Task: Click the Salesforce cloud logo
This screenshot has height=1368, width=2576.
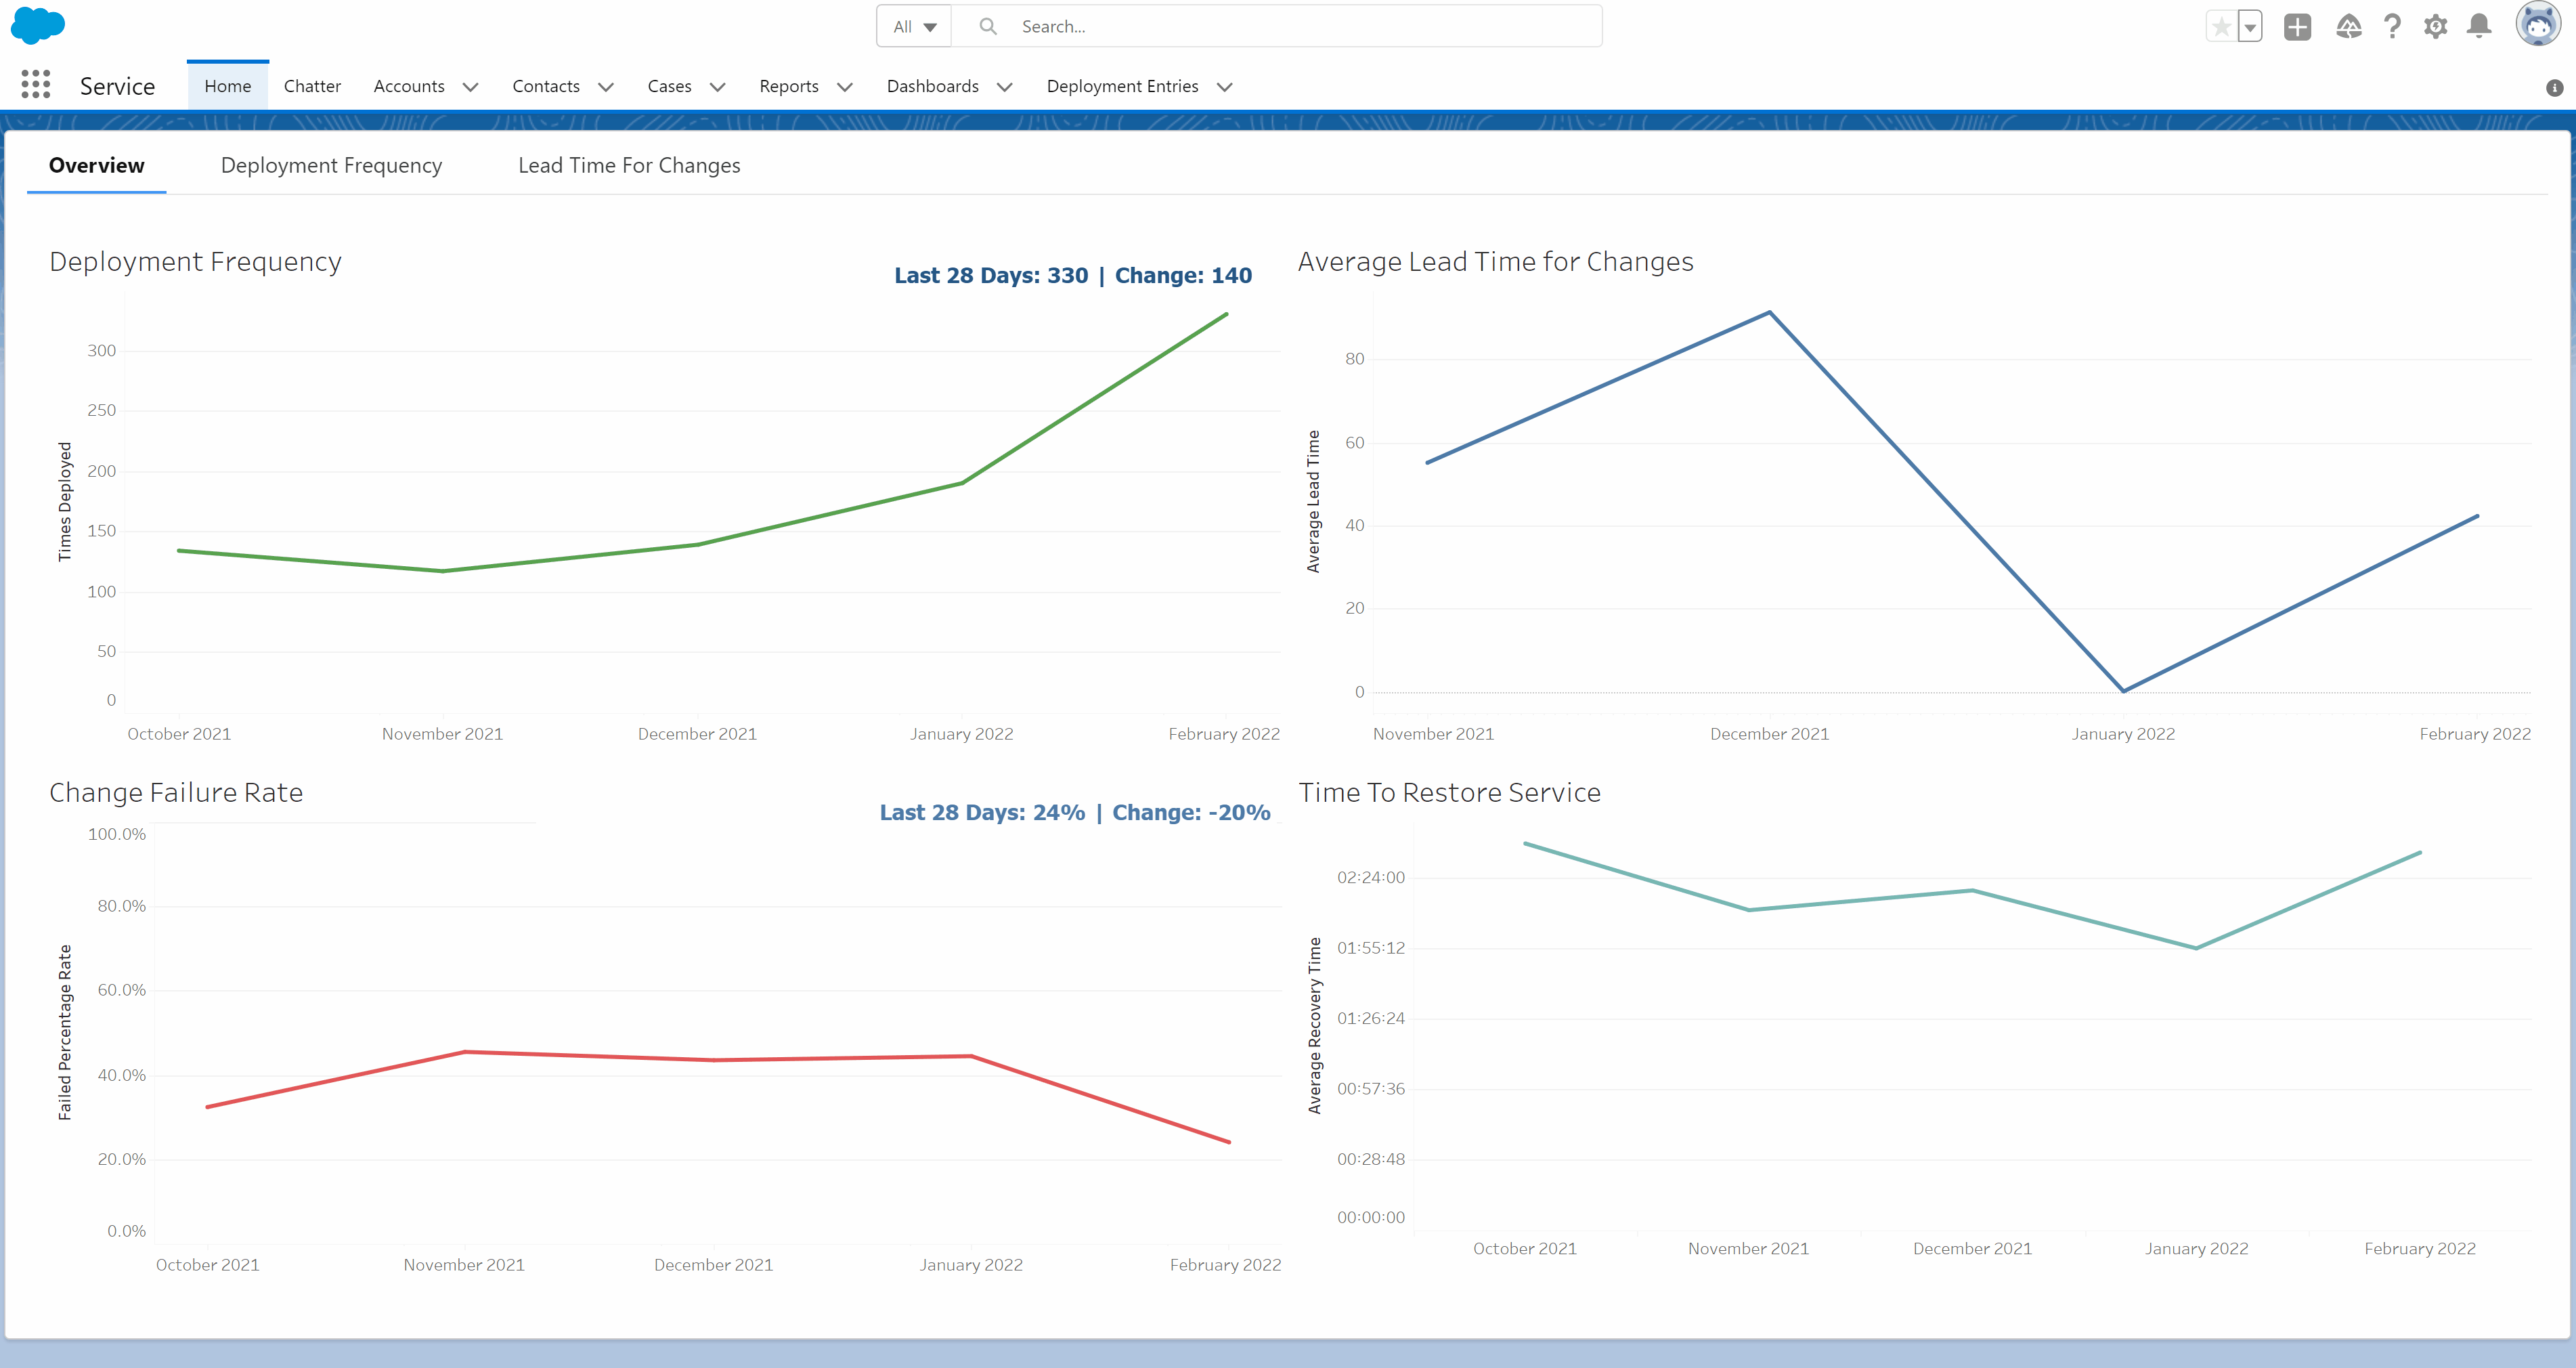Action: (x=37, y=25)
